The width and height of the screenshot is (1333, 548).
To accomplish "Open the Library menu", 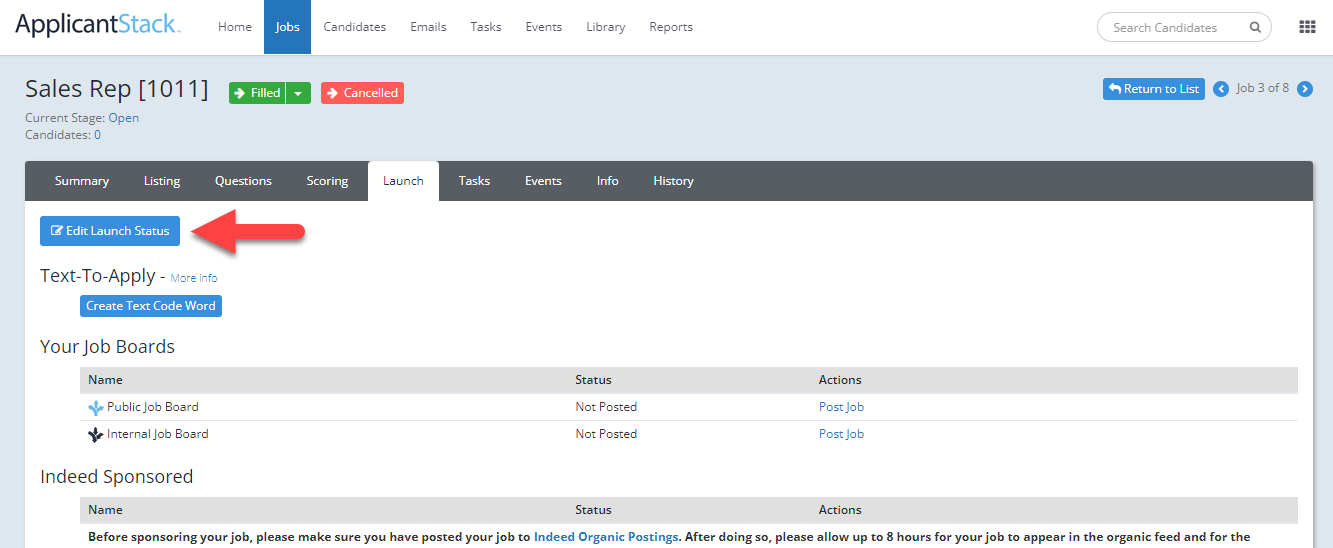I will coord(606,27).
